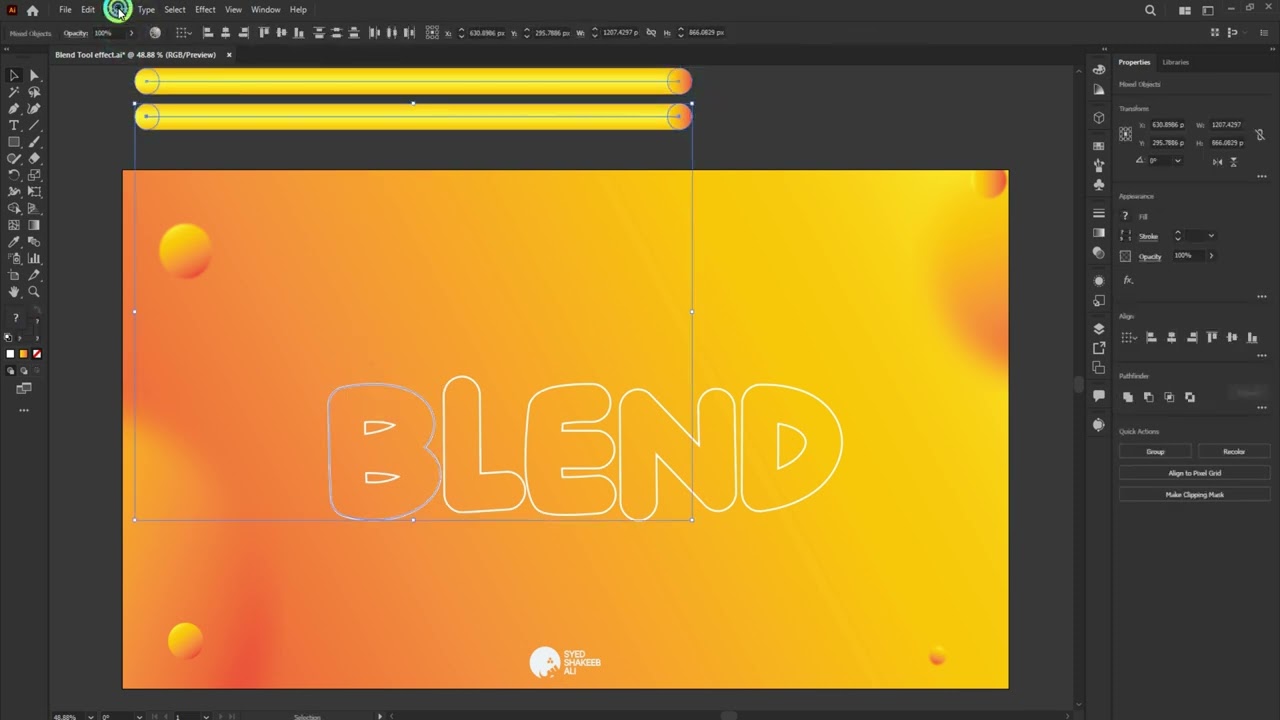Screen dimensions: 1280x720
Task: Set Default Fill and Stroke
Action: point(9,337)
